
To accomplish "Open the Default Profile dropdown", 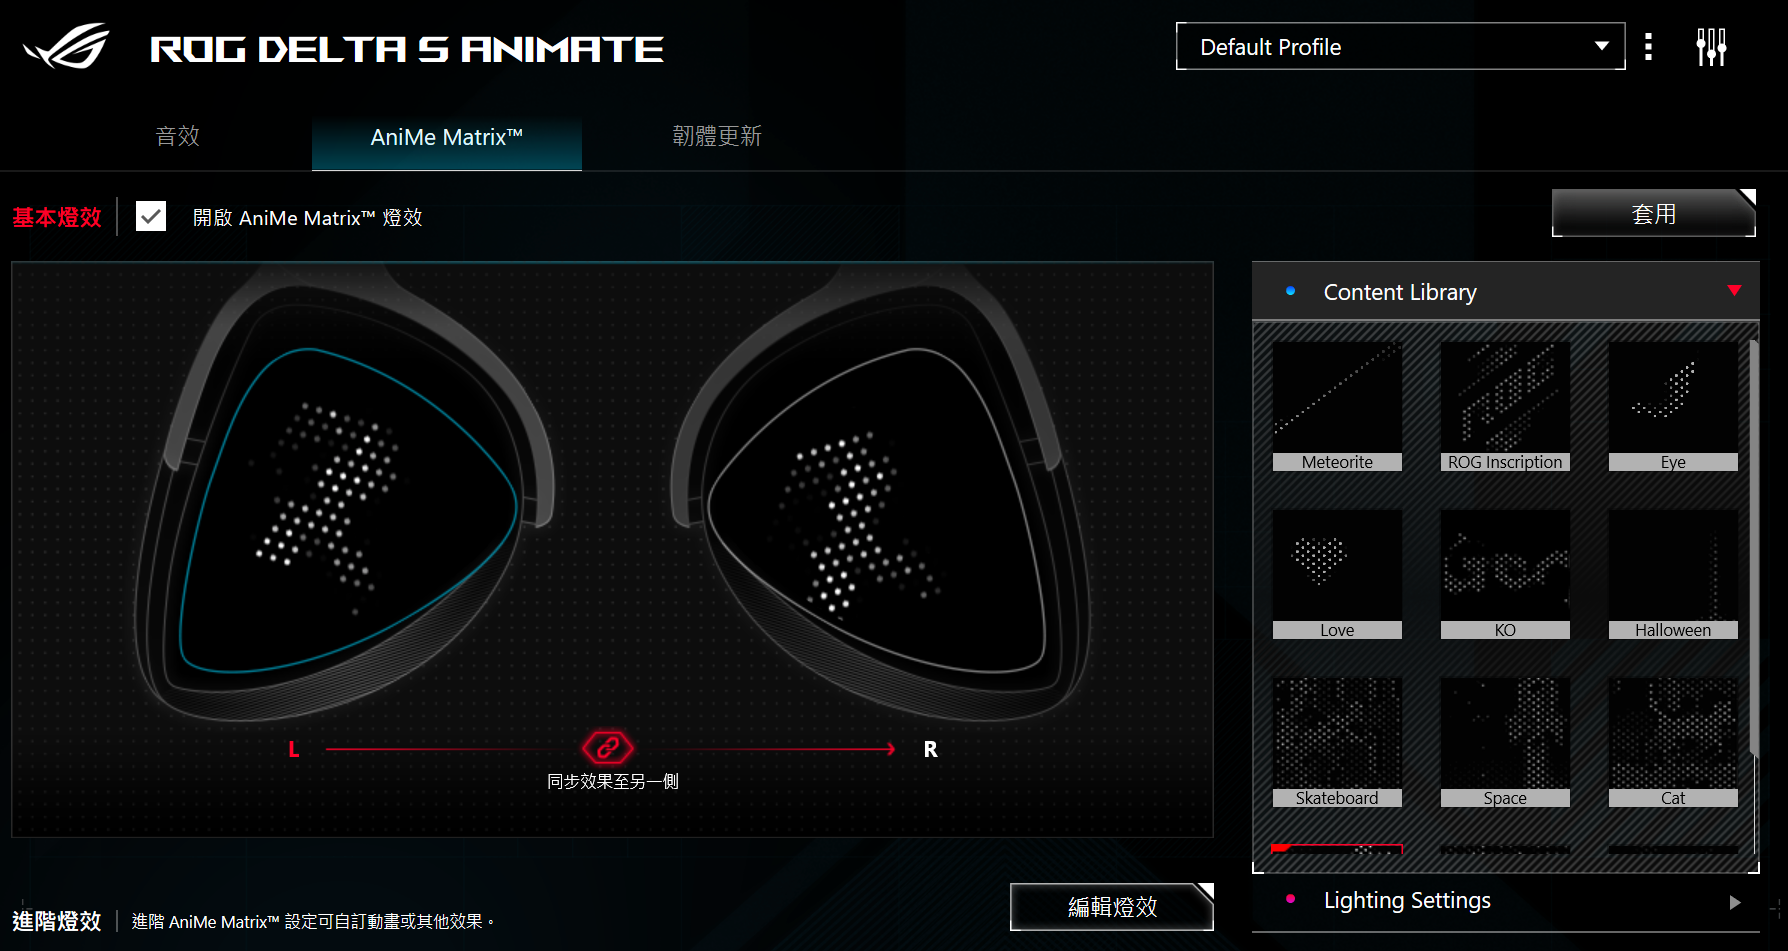I will click(x=1400, y=47).
